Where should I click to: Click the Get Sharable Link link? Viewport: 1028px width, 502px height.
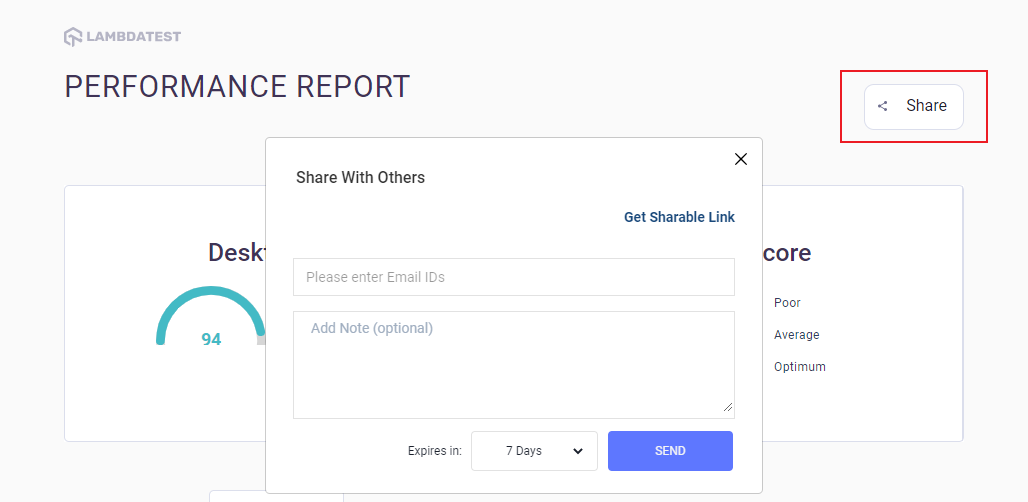(x=679, y=217)
